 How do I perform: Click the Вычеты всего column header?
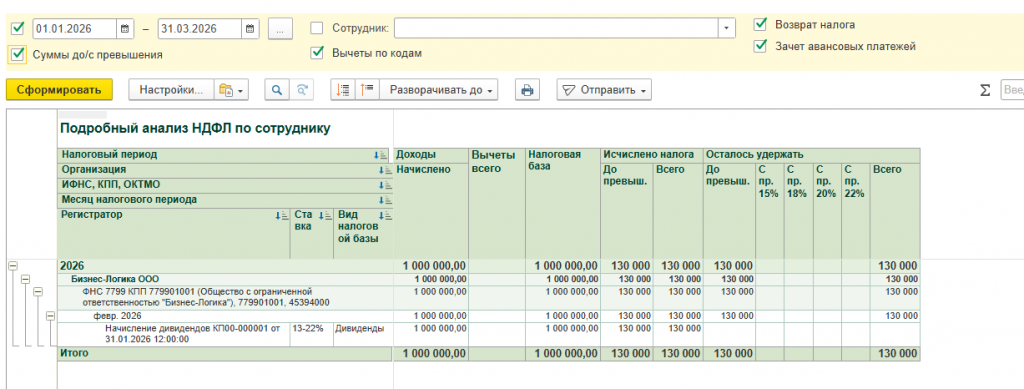(497, 203)
